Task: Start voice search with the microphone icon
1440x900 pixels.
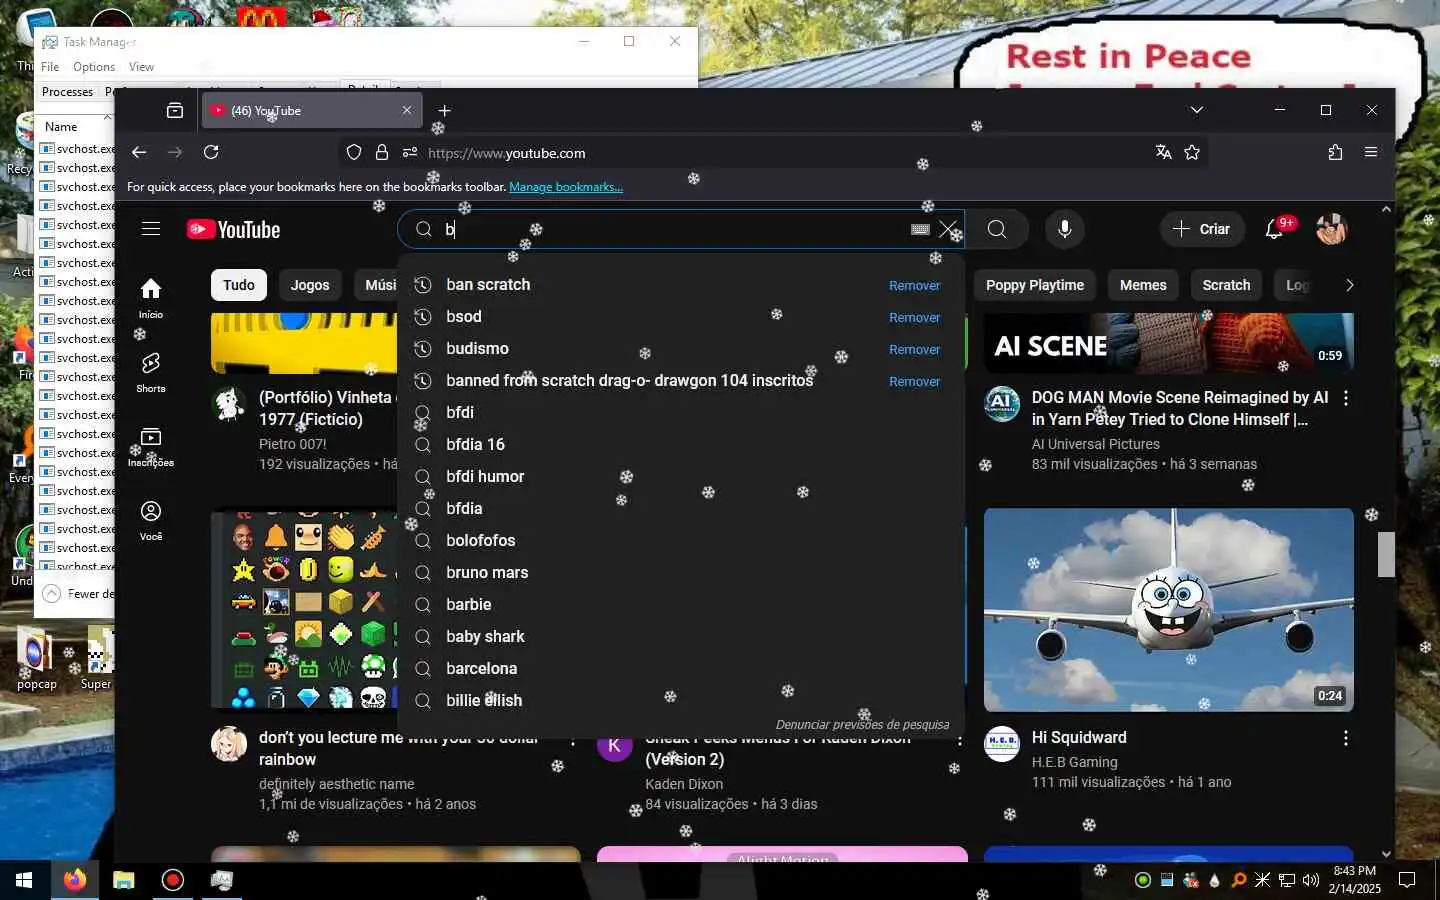Action: [x=1065, y=229]
